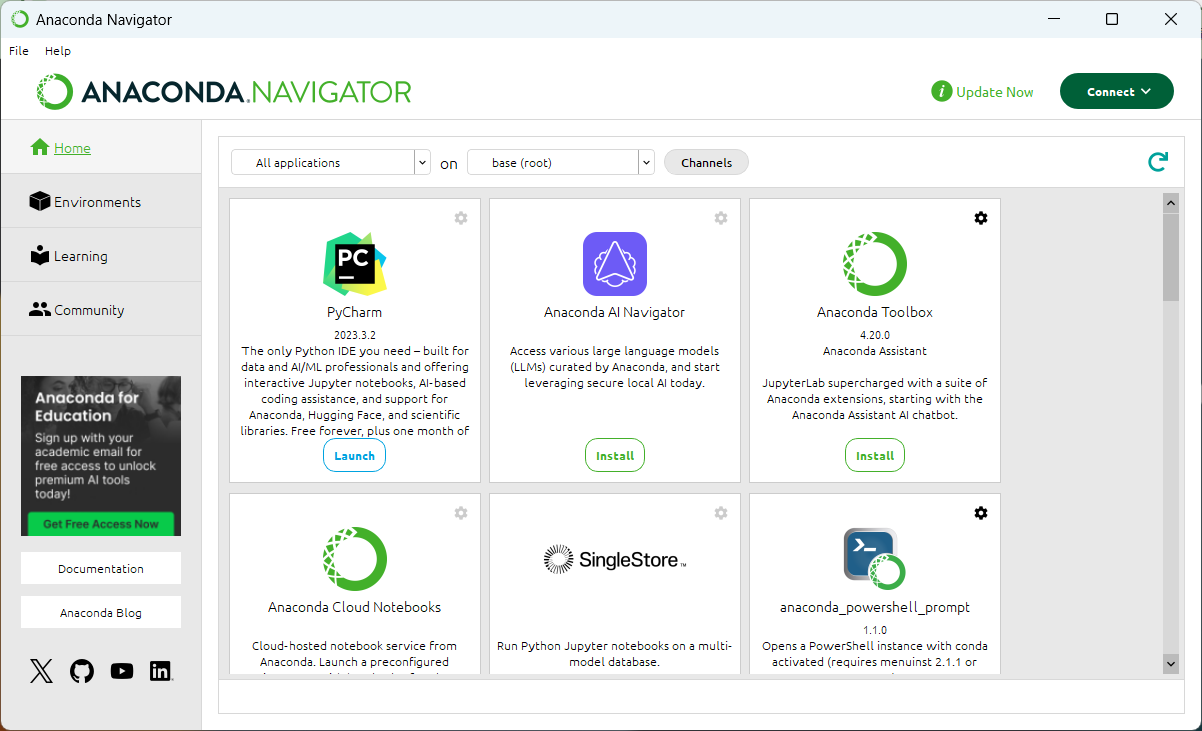Launch PyCharm
This screenshot has height=731, width=1202.
(x=354, y=455)
